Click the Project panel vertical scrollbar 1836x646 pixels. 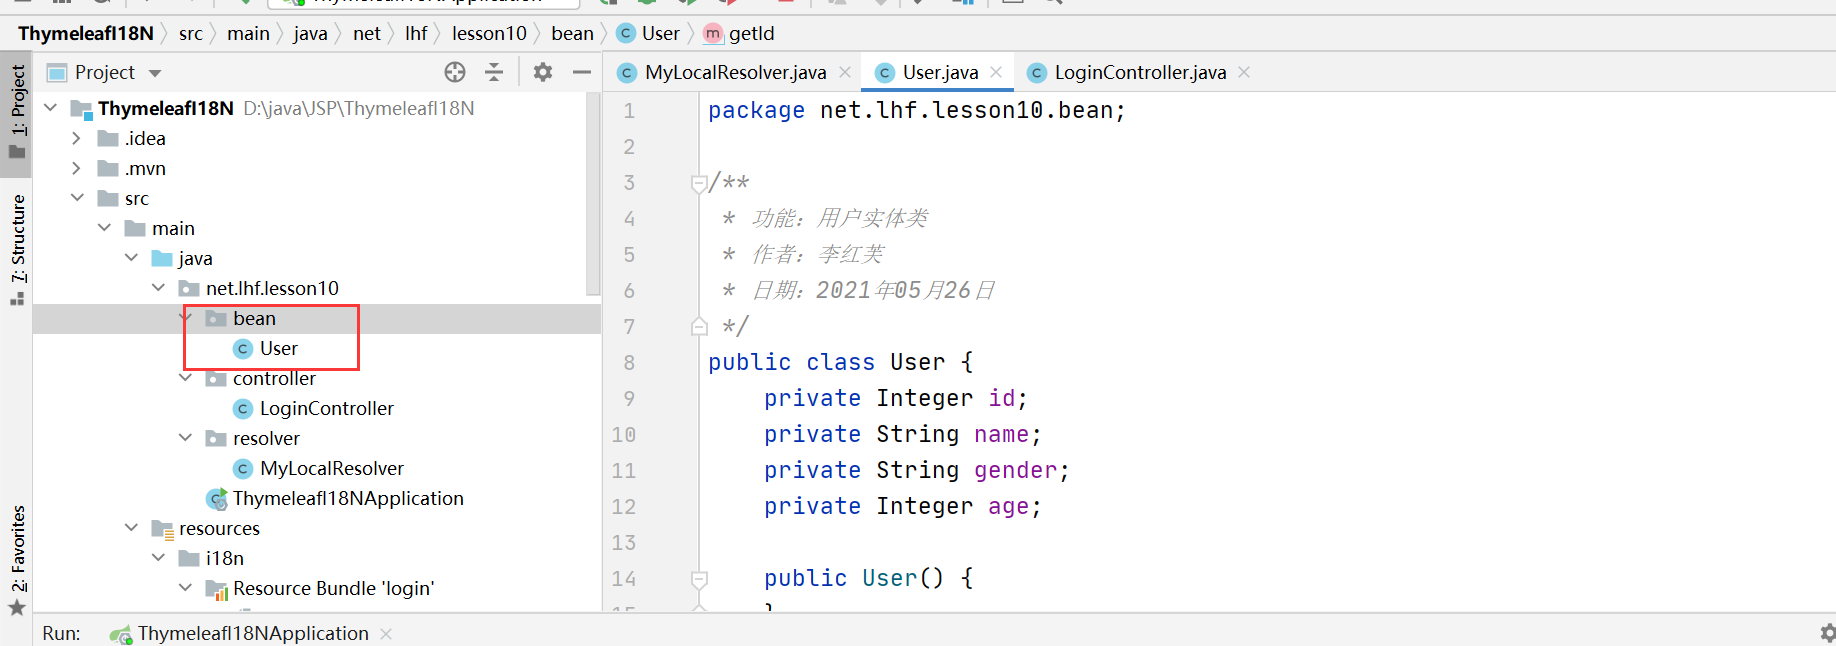(x=593, y=195)
